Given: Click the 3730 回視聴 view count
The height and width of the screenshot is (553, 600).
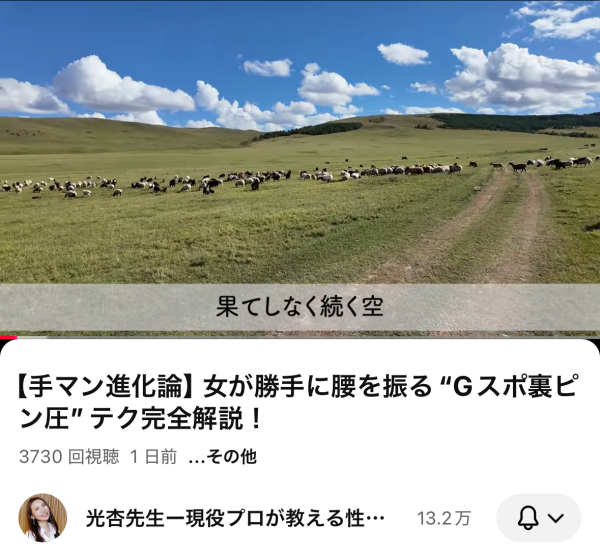Looking at the screenshot, I should point(69,457).
